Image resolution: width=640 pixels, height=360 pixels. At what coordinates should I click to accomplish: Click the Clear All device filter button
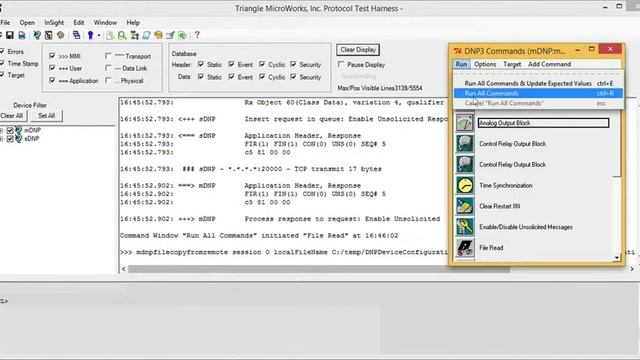pyautogui.click(x=12, y=116)
